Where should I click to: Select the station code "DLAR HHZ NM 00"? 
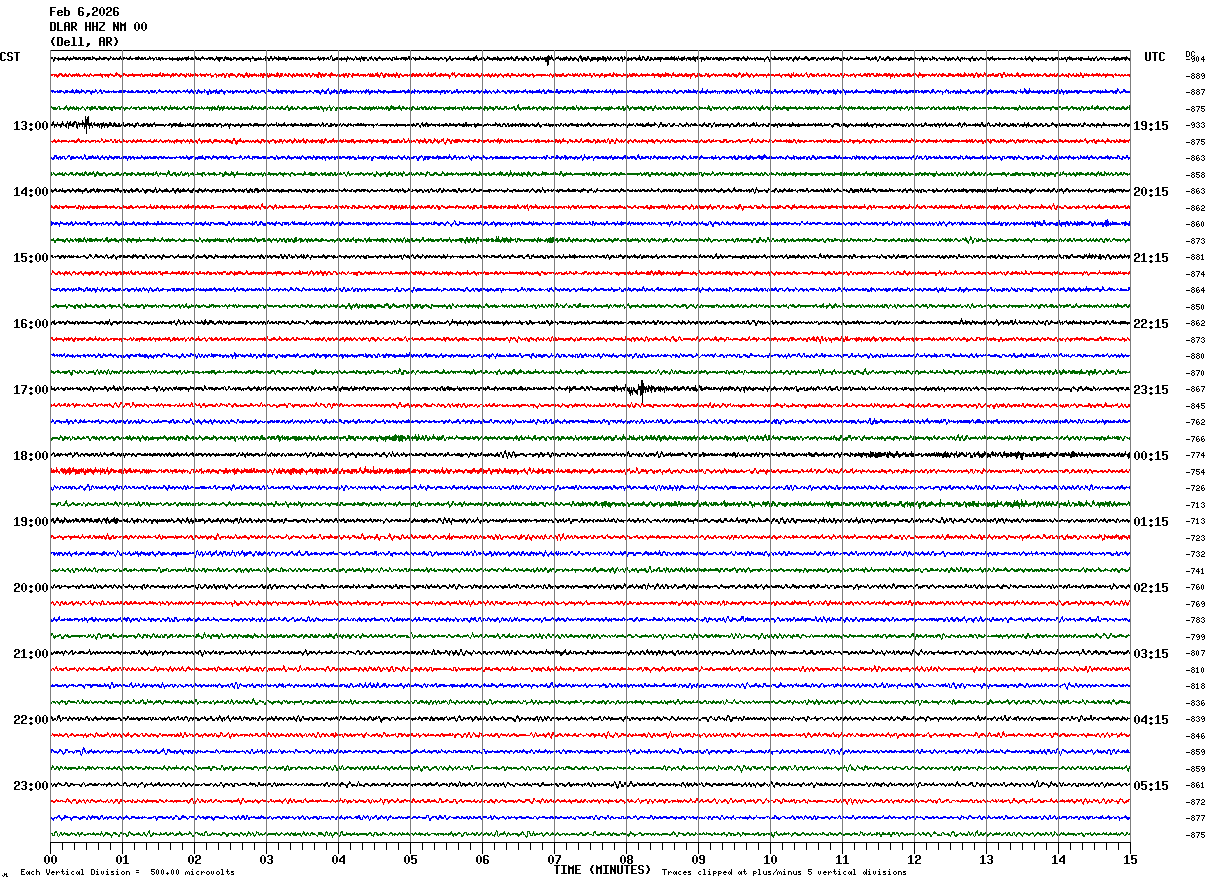(x=98, y=27)
